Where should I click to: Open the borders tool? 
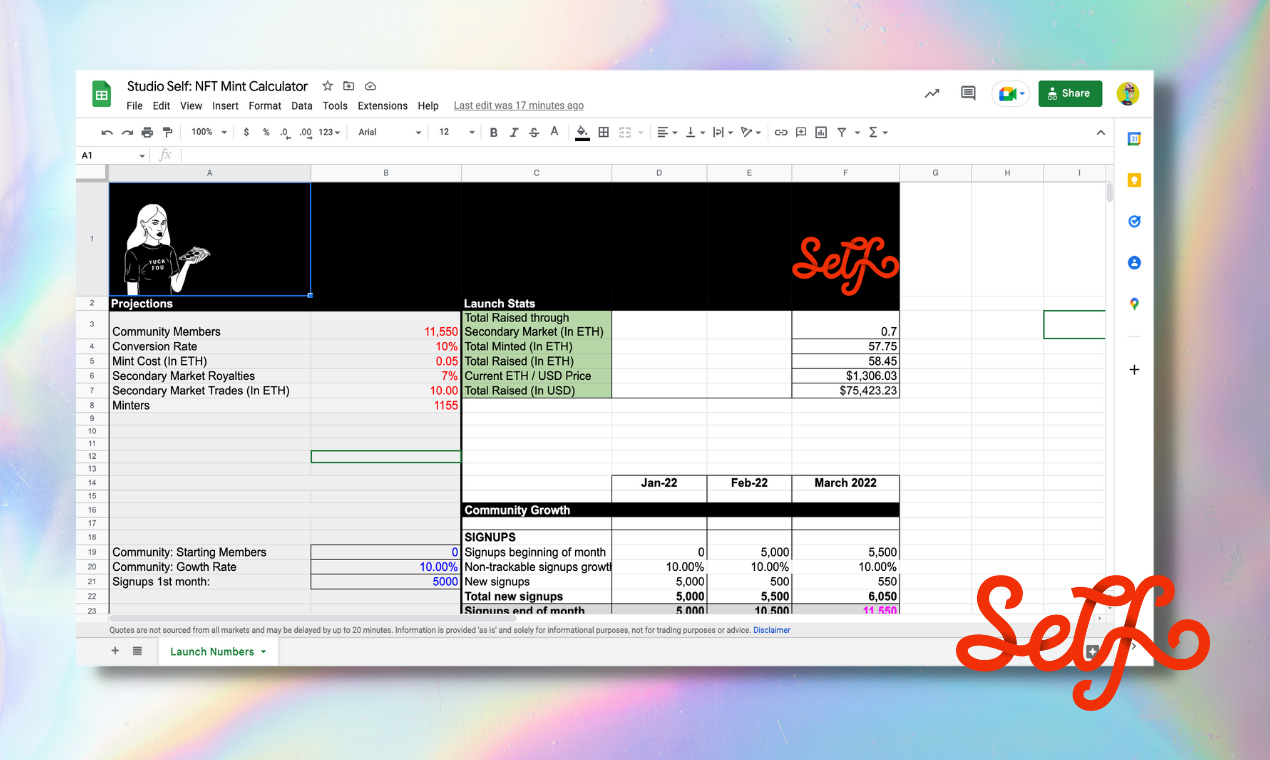click(604, 132)
